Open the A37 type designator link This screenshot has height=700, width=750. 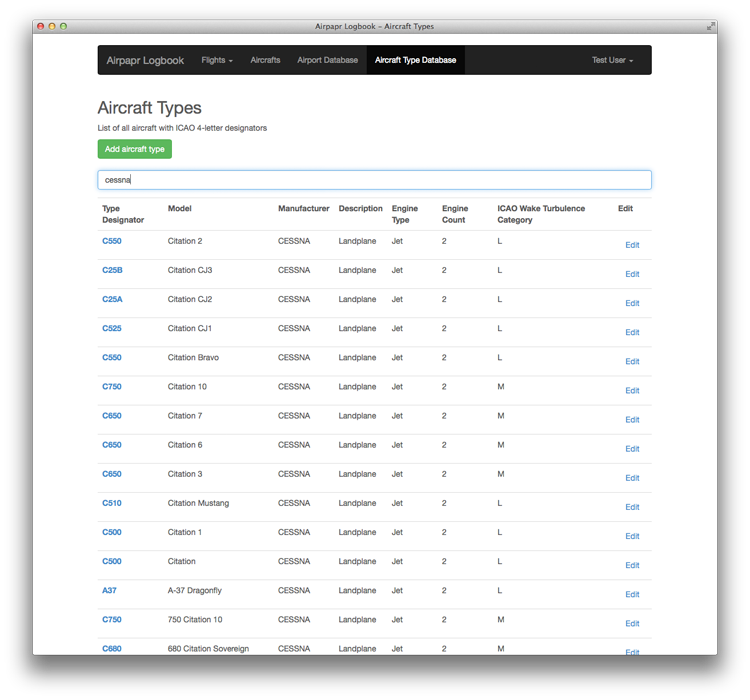click(x=109, y=590)
